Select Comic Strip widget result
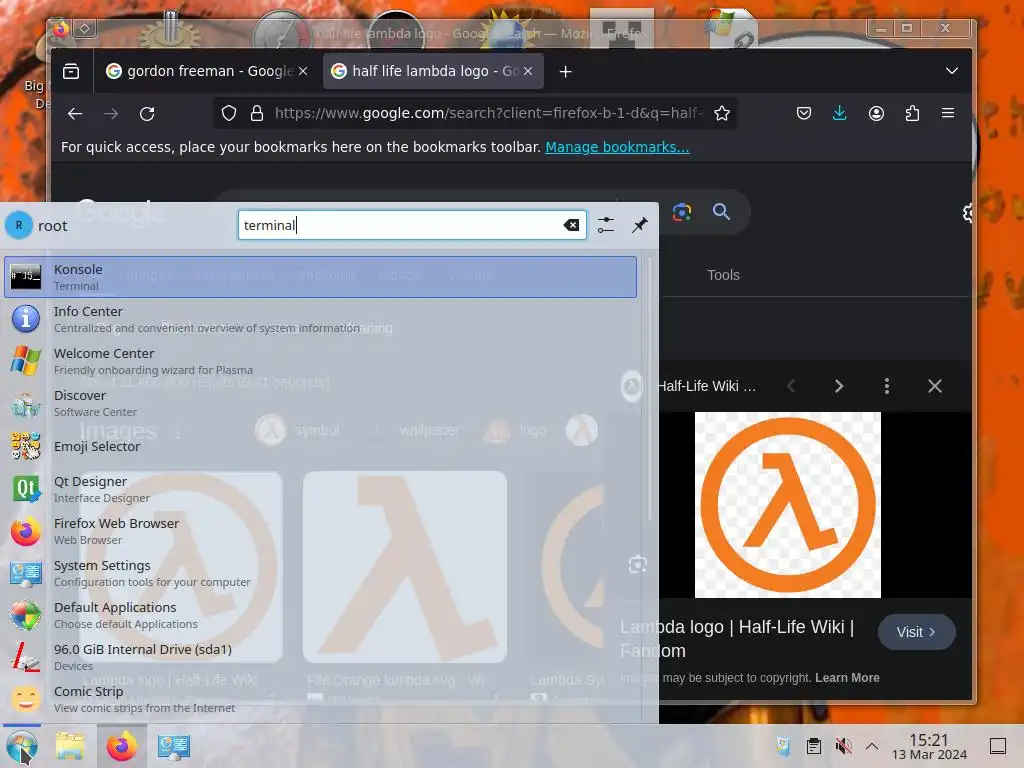 coord(320,699)
